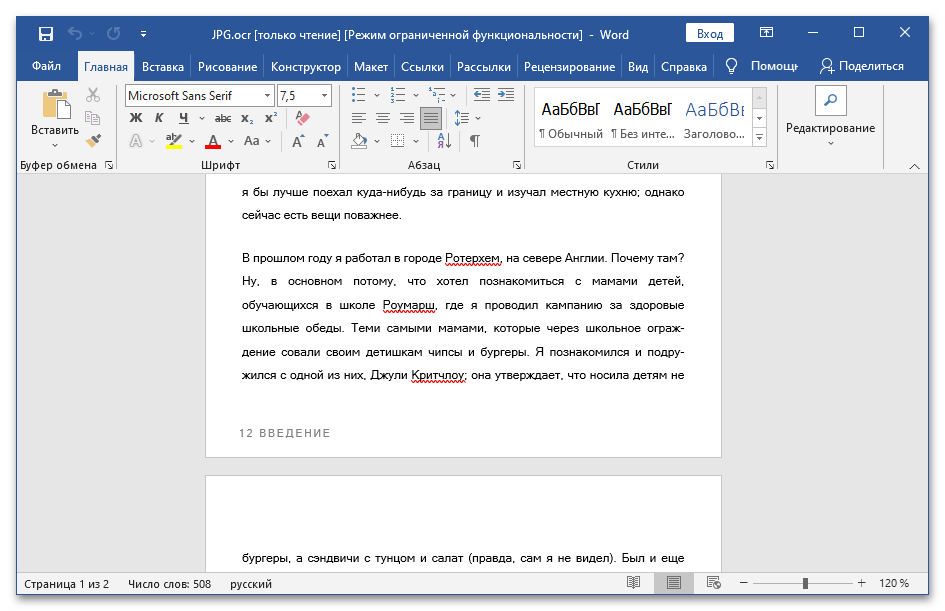
Task: Toggle underline Ч formatting
Action: [x=183, y=118]
